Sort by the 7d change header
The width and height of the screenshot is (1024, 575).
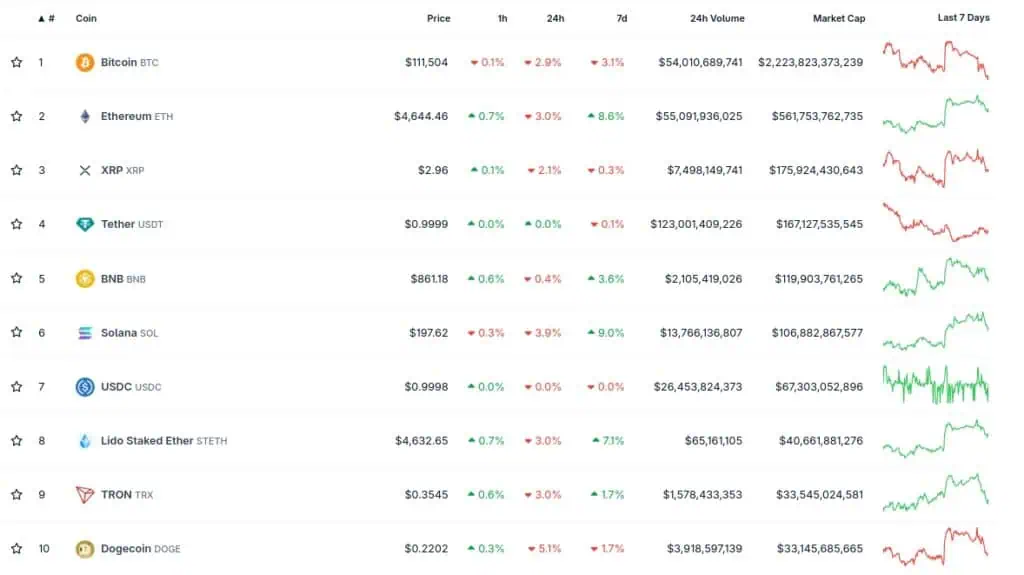(x=622, y=18)
